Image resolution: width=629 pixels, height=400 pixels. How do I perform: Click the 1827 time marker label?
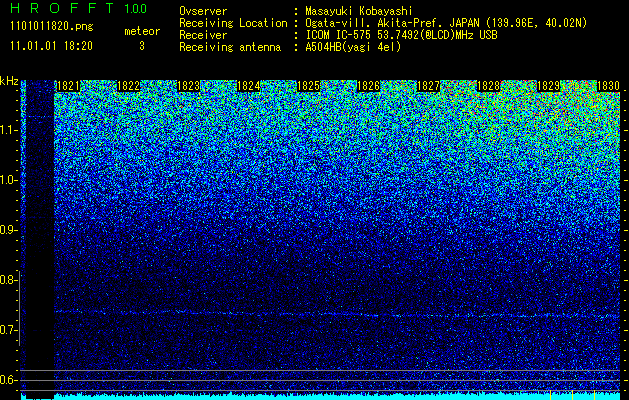tap(428, 86)
